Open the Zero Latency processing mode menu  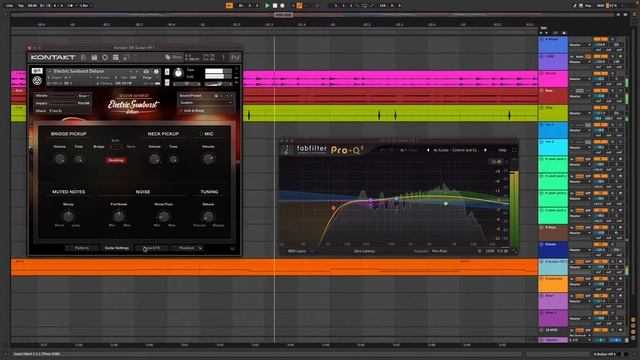(x=364, y=251)
